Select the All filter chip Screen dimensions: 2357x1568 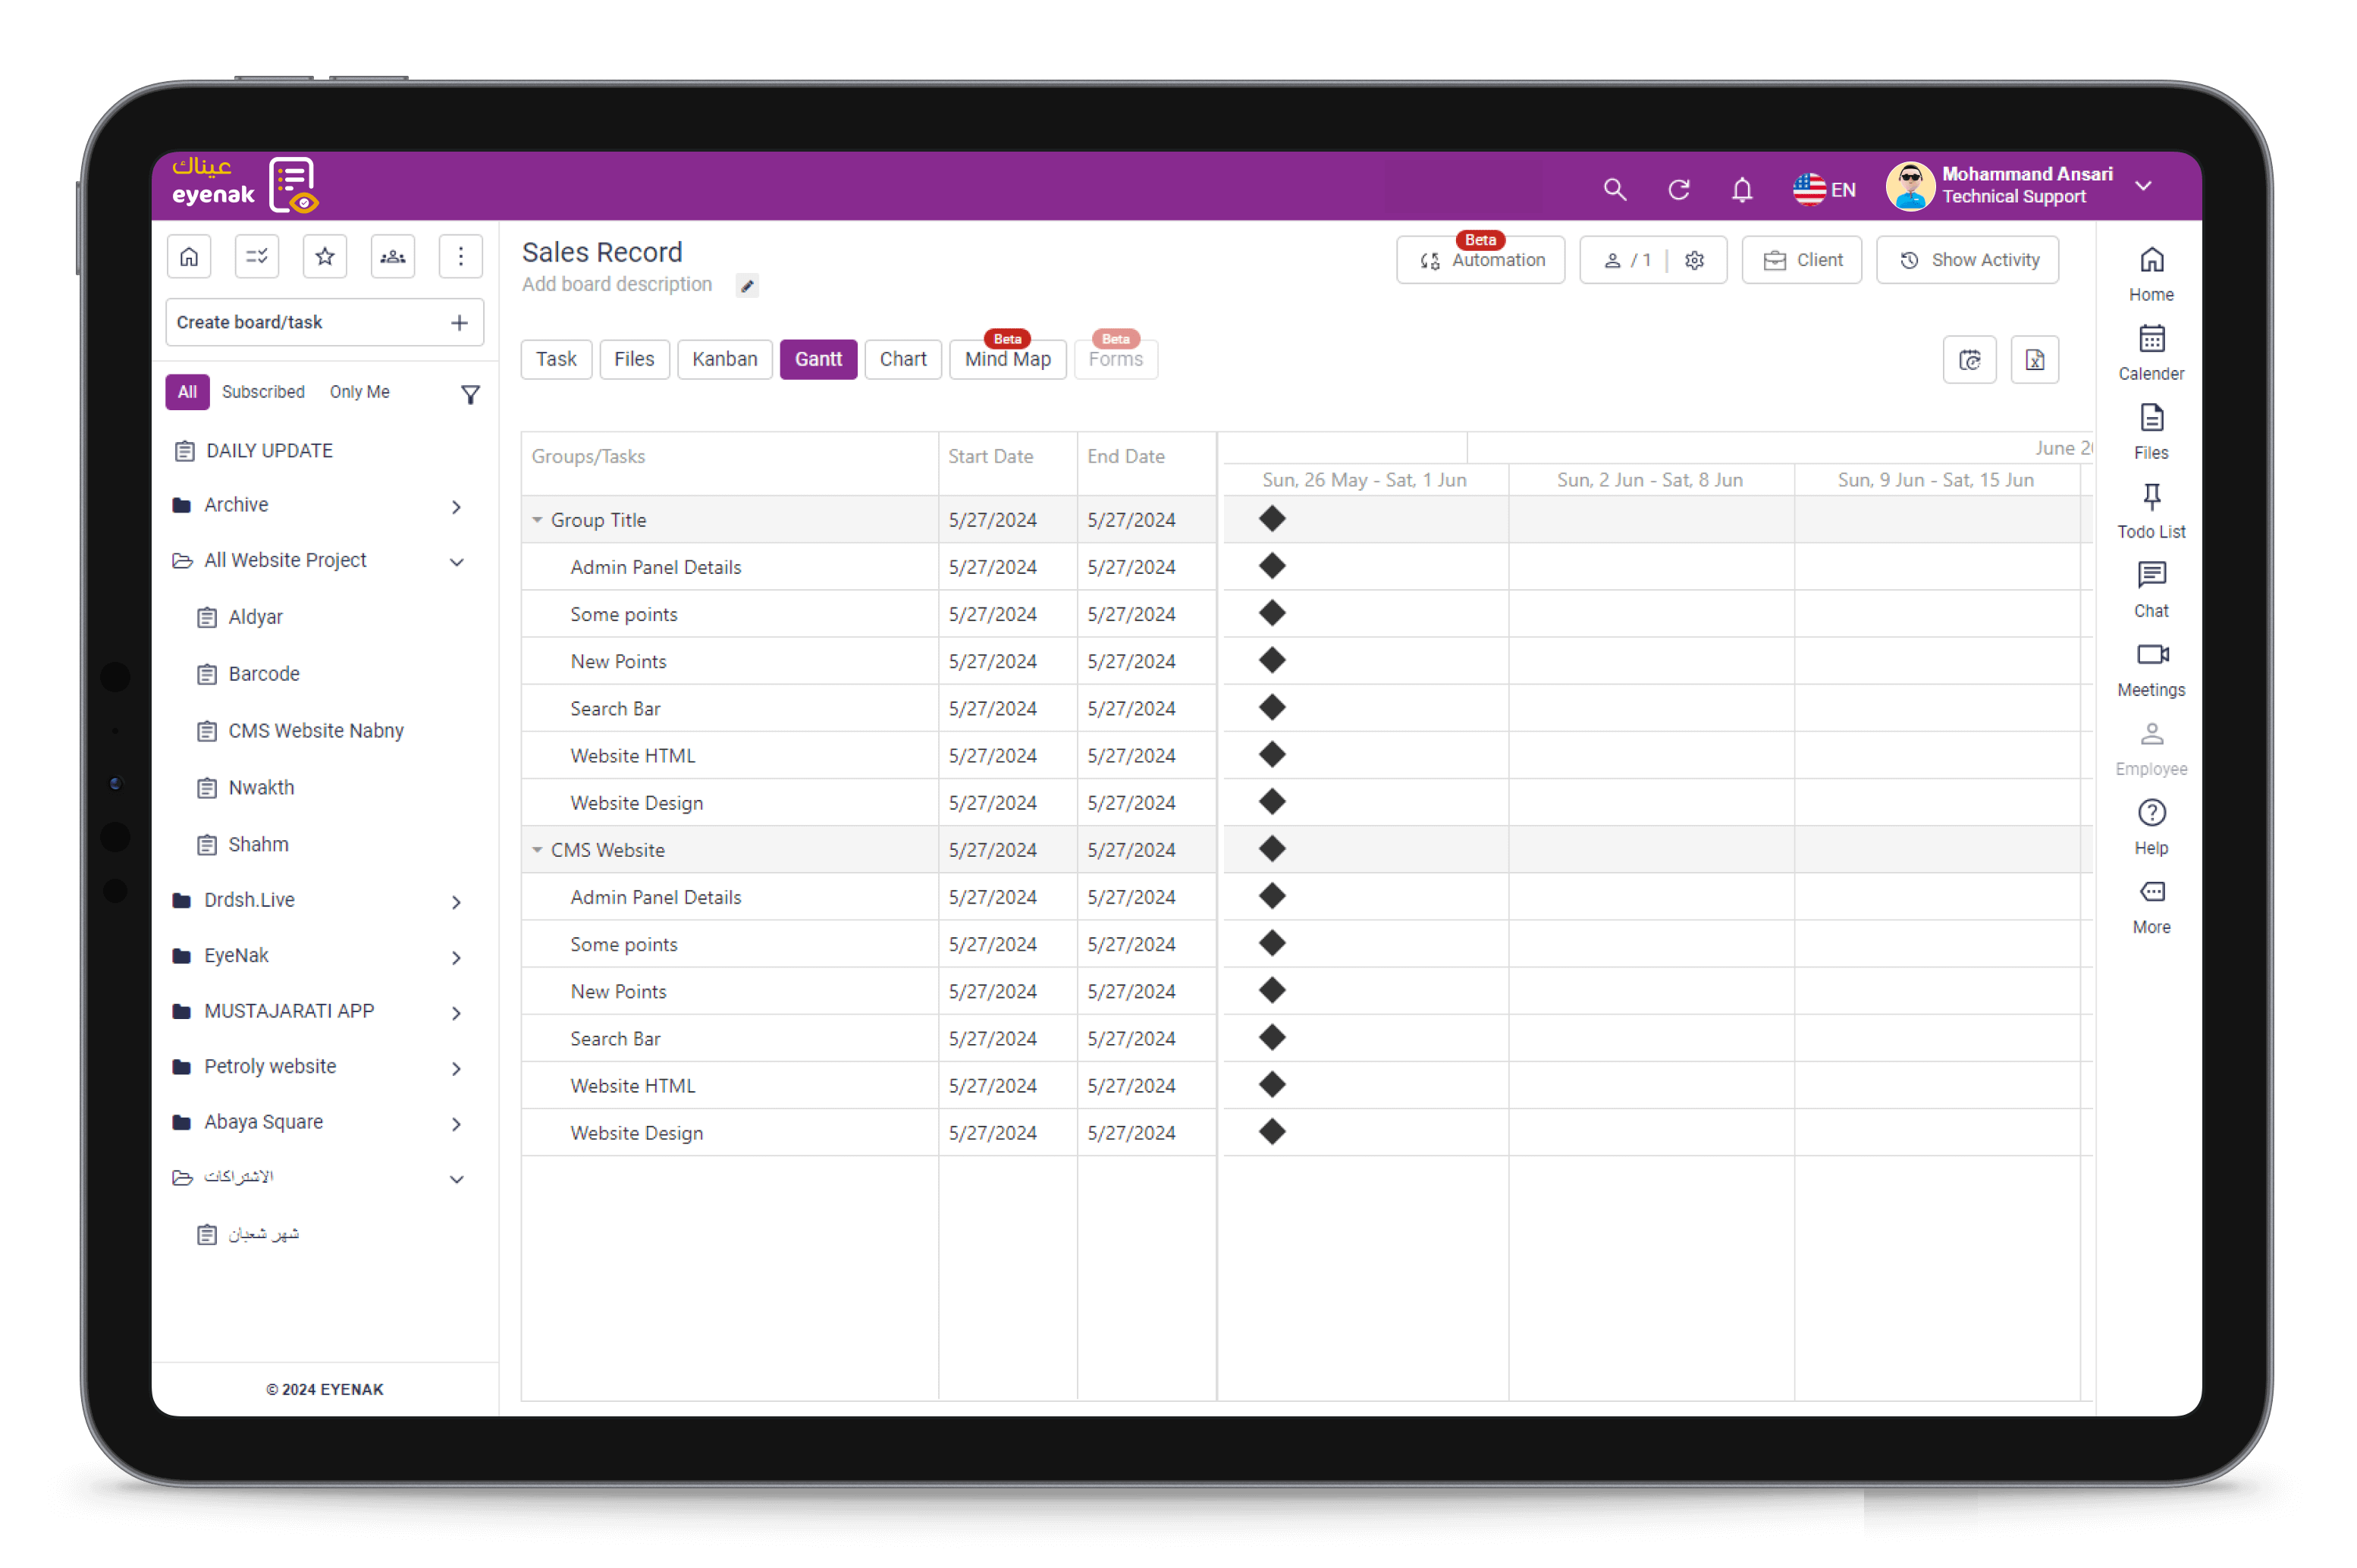[187, 392]
